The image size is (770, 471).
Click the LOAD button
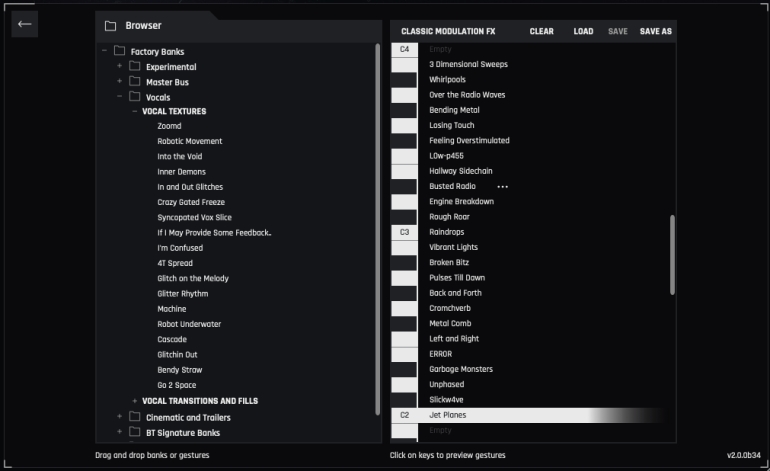[583, 31]
